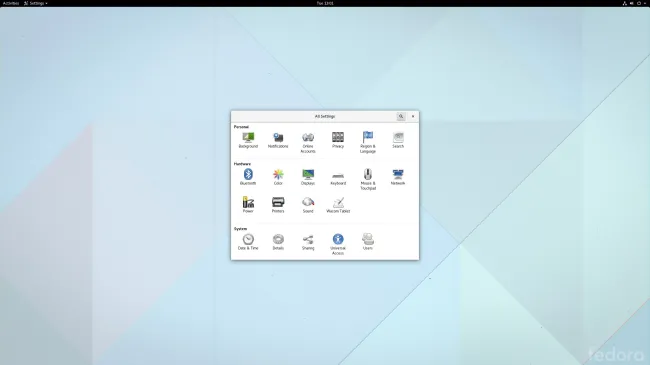Open the Details settings panel
Viewport: 650px width, 365px height.
[x=278, y=242]
